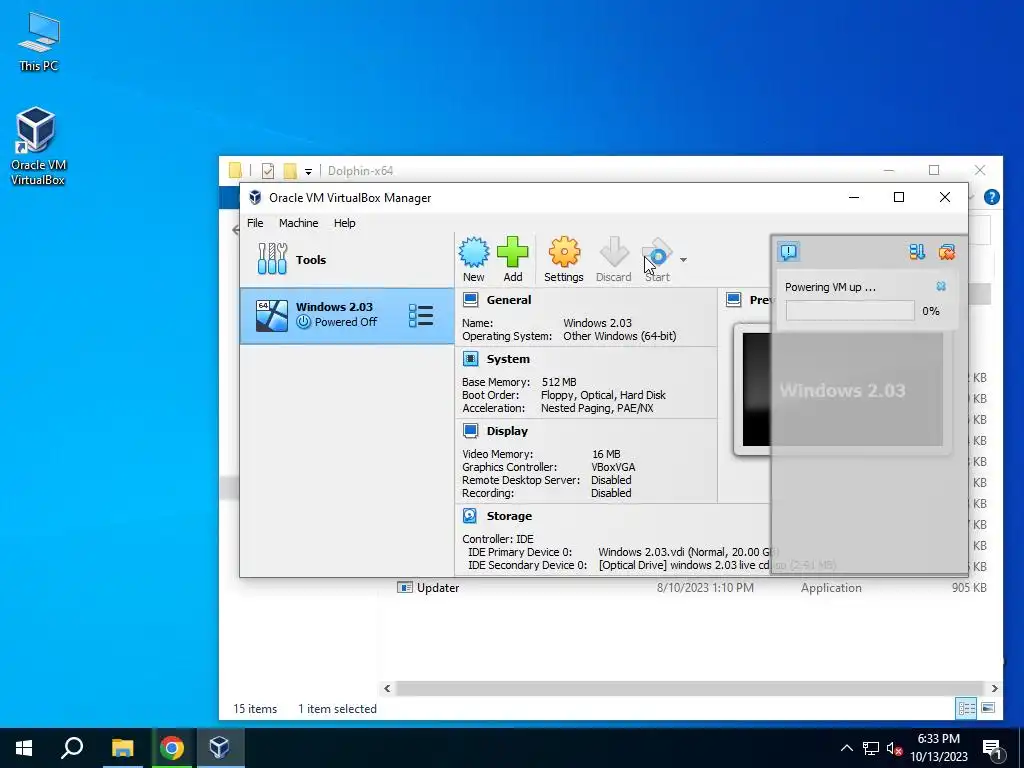
Task: Select the This PC desktop icon
Action: [x=39, y=42]
